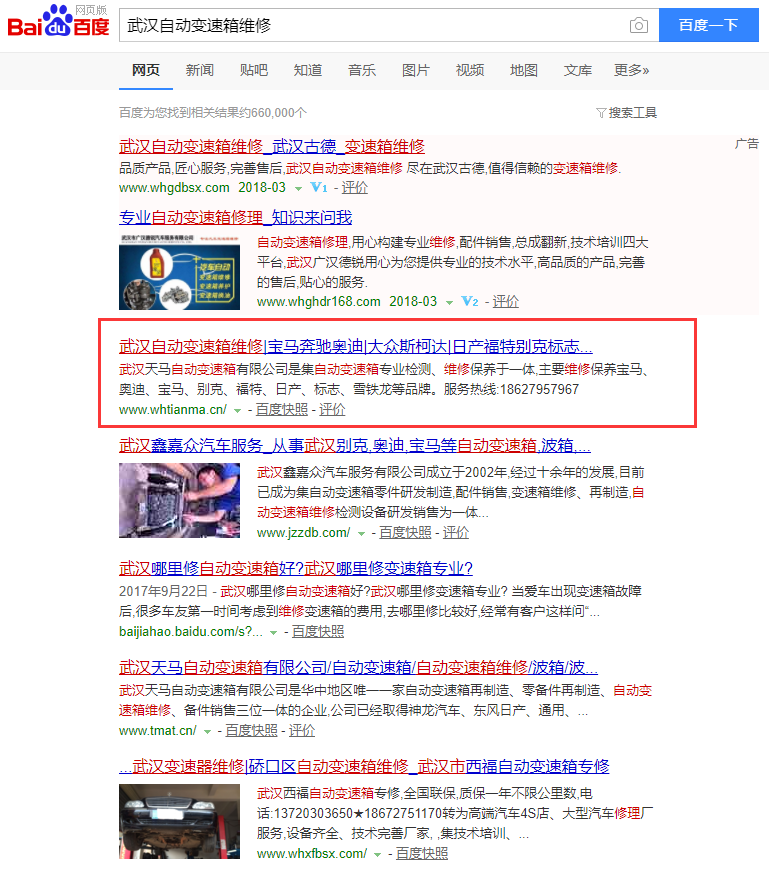Expand dropdown arrow next to www.tmat.cn
Image resolution: width=769 pixels, height=874 pixels.
[207, 731]
